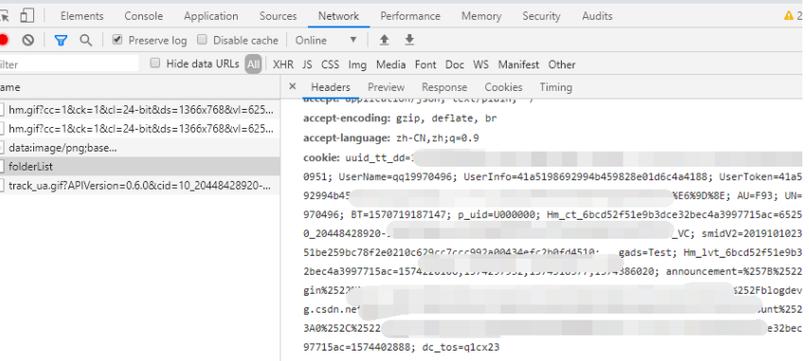Filter requests by WS type

click(480, 64)
